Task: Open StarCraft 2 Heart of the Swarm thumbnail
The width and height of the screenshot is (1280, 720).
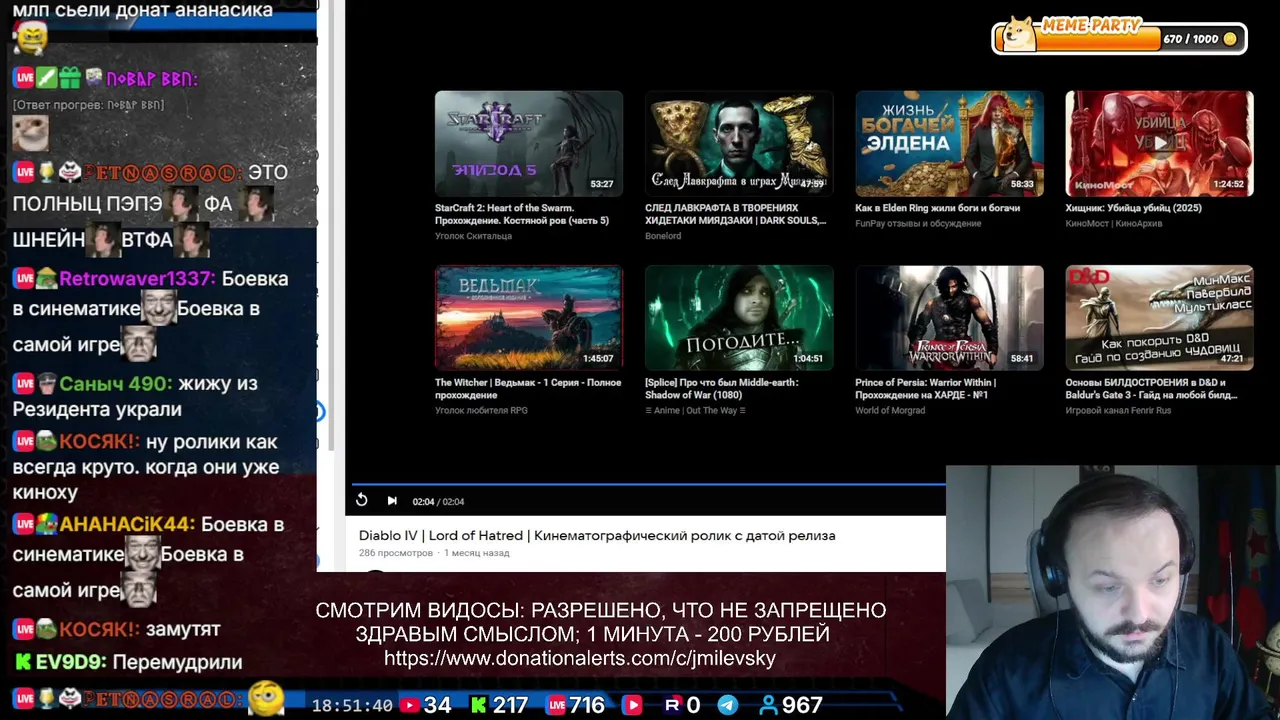Action: 529,143
